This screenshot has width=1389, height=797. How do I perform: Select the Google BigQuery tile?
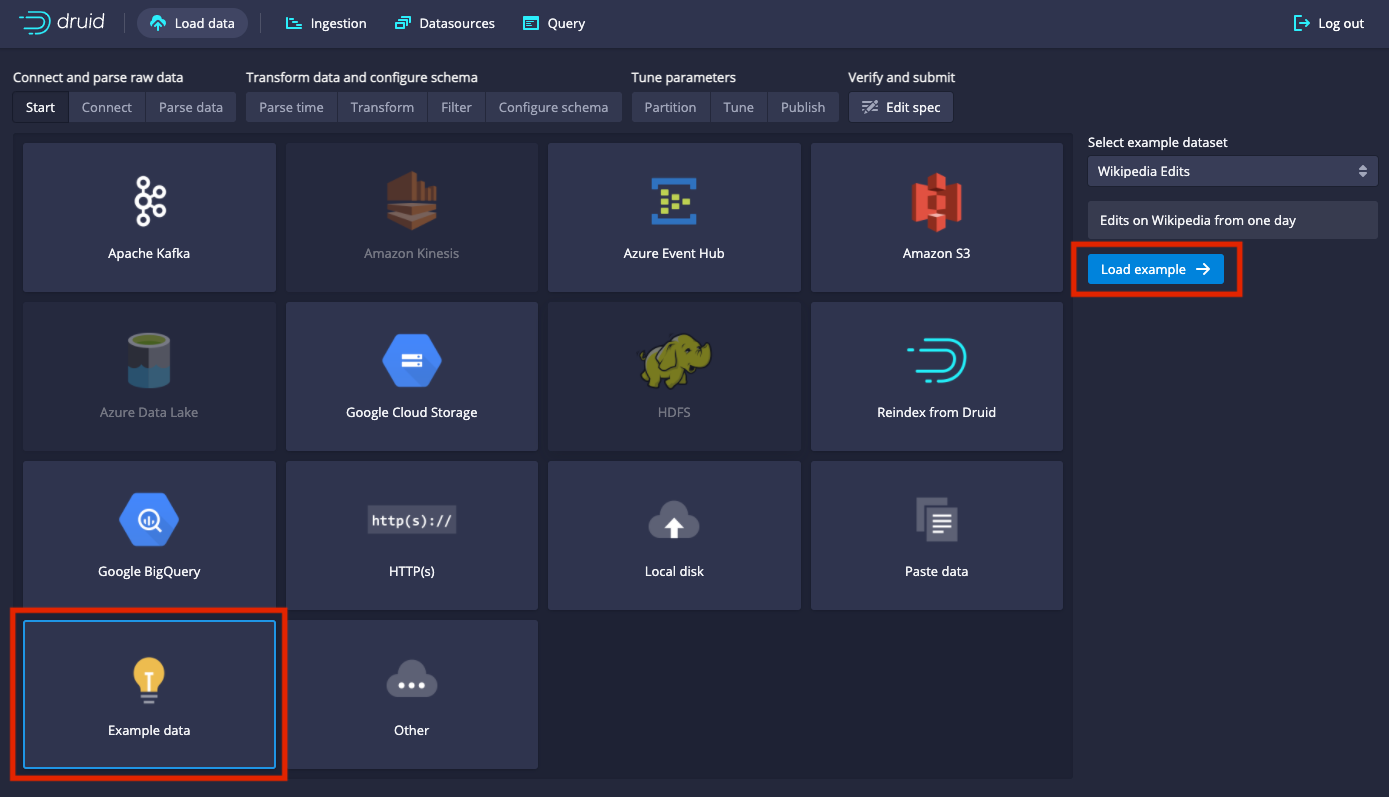(x=149, y=535)
